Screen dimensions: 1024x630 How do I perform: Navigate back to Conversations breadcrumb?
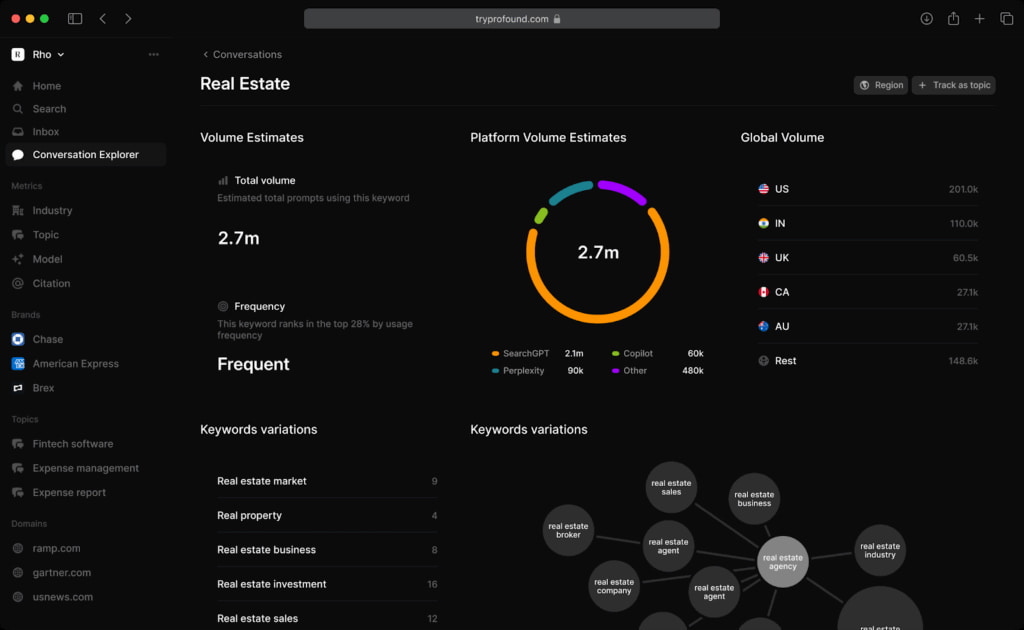[242, 55]
